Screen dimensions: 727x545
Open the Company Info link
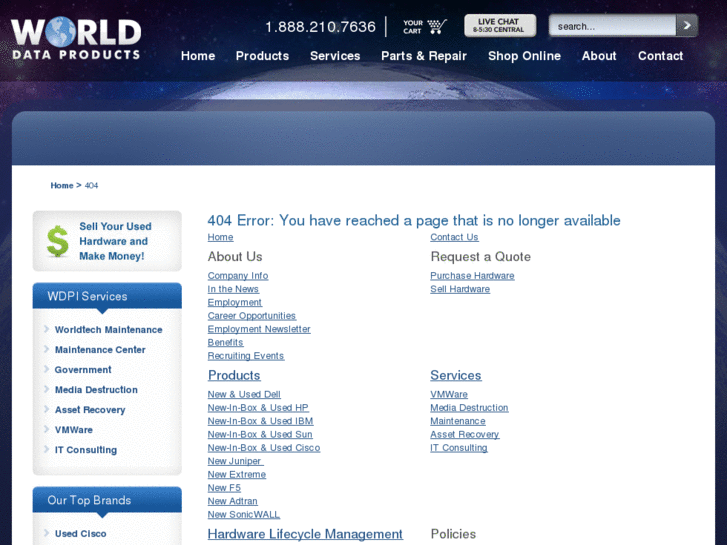[x=238, y=276]
